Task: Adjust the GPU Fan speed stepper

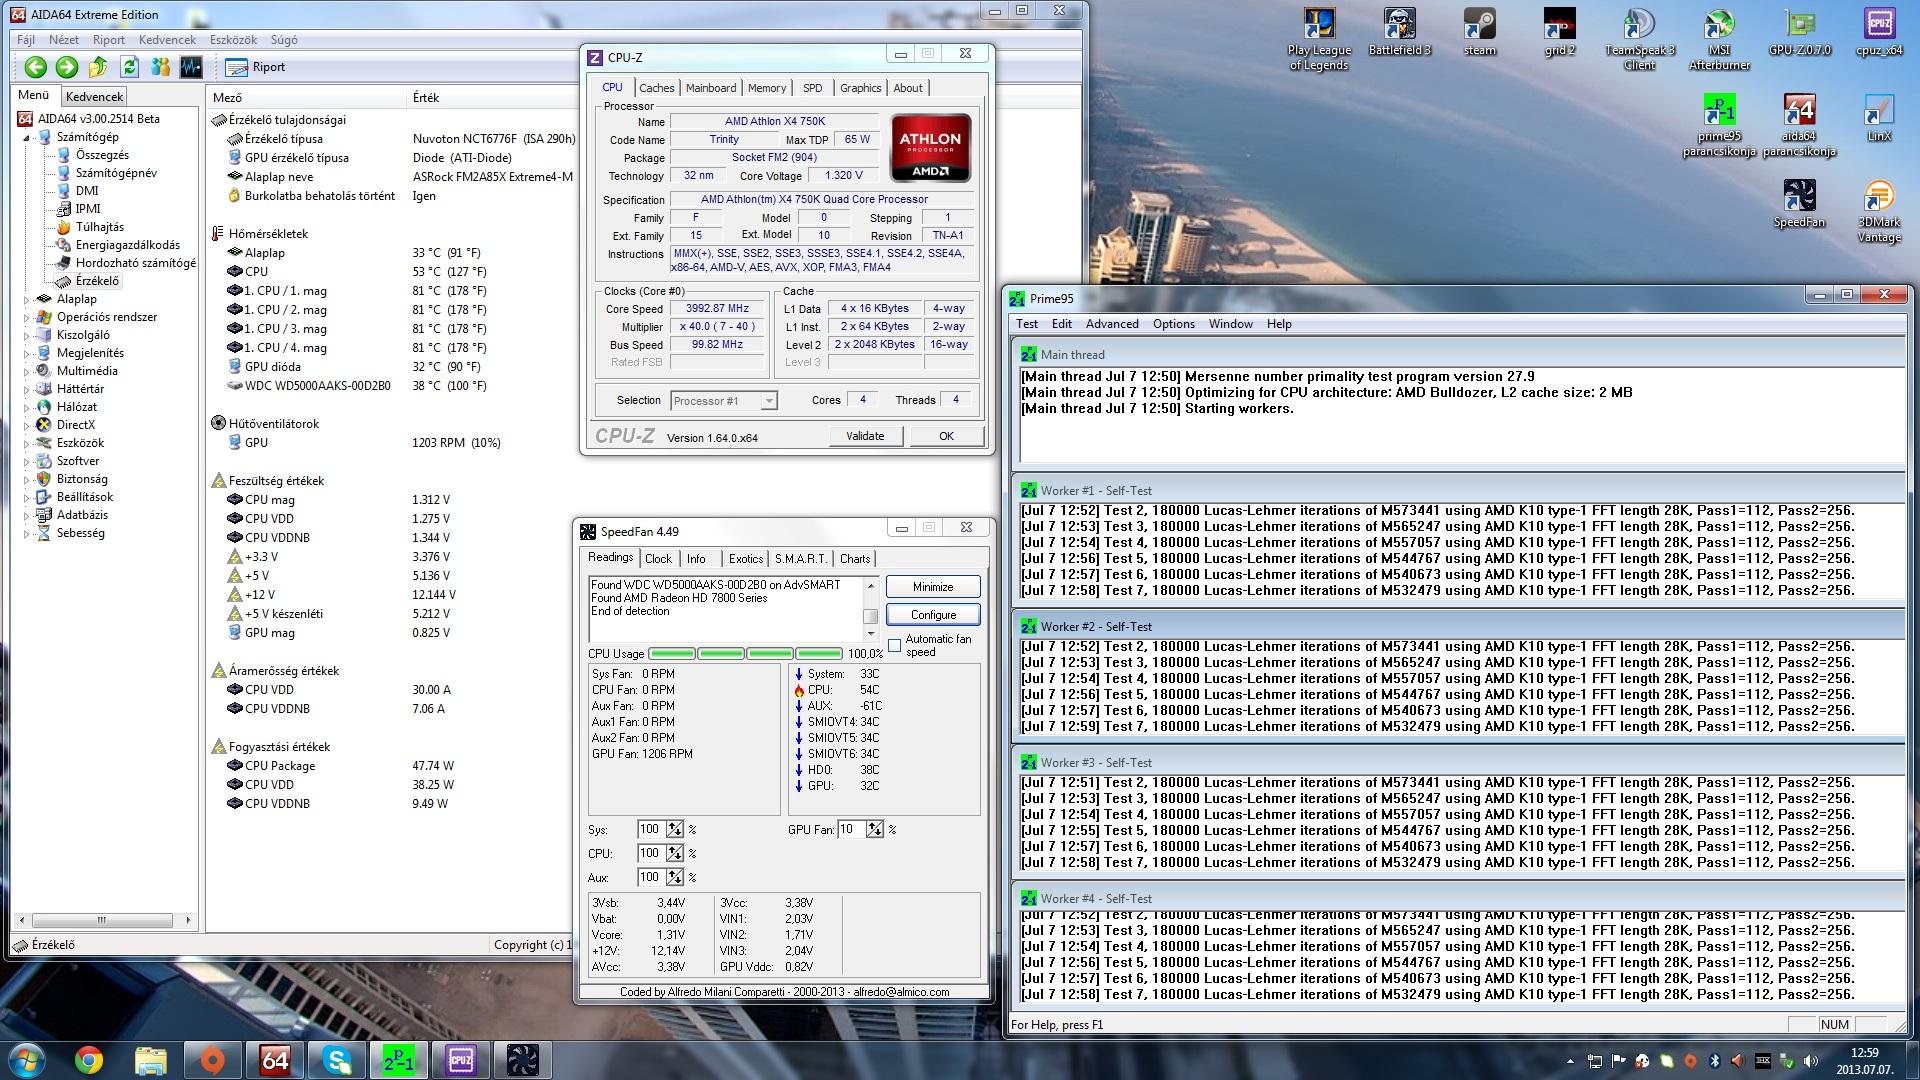Action: point(875,829)
